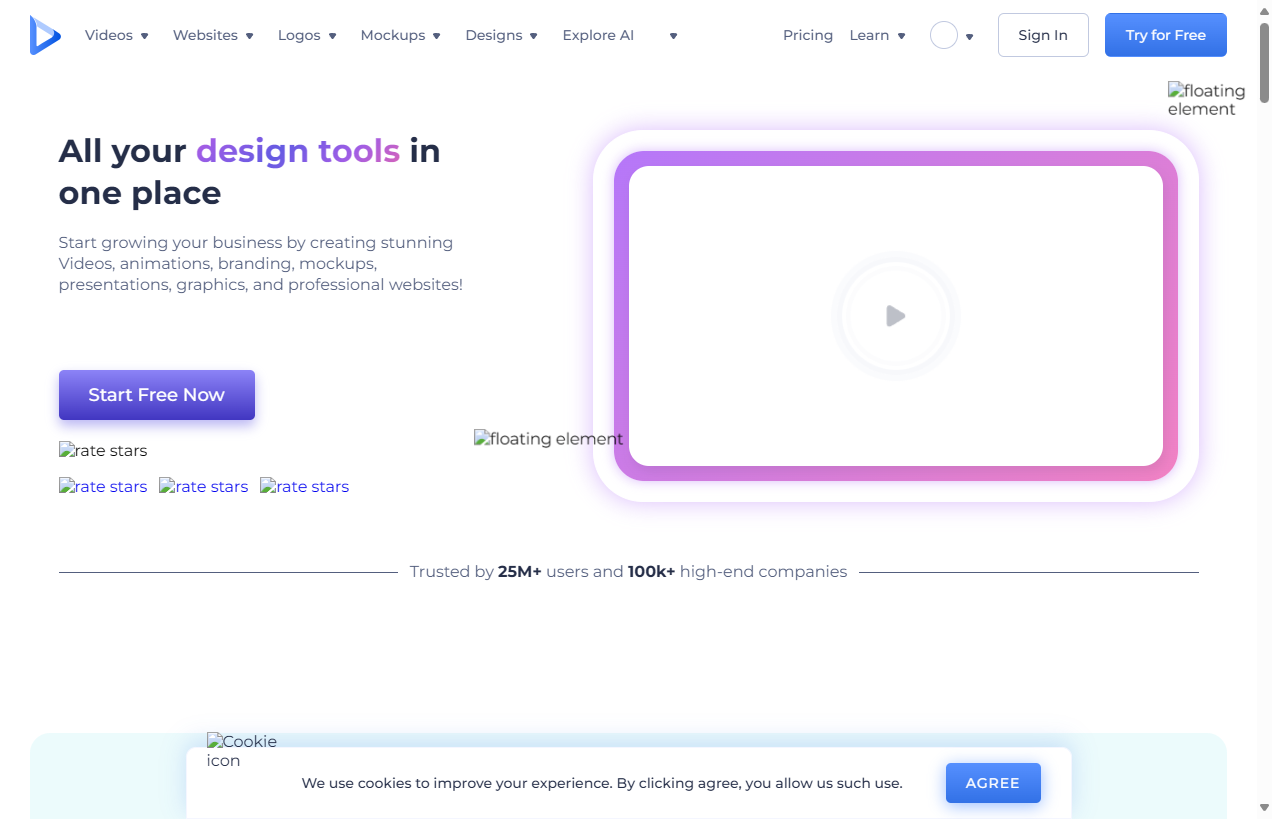Click the third linked rate stars image

(x=305, y=487)
